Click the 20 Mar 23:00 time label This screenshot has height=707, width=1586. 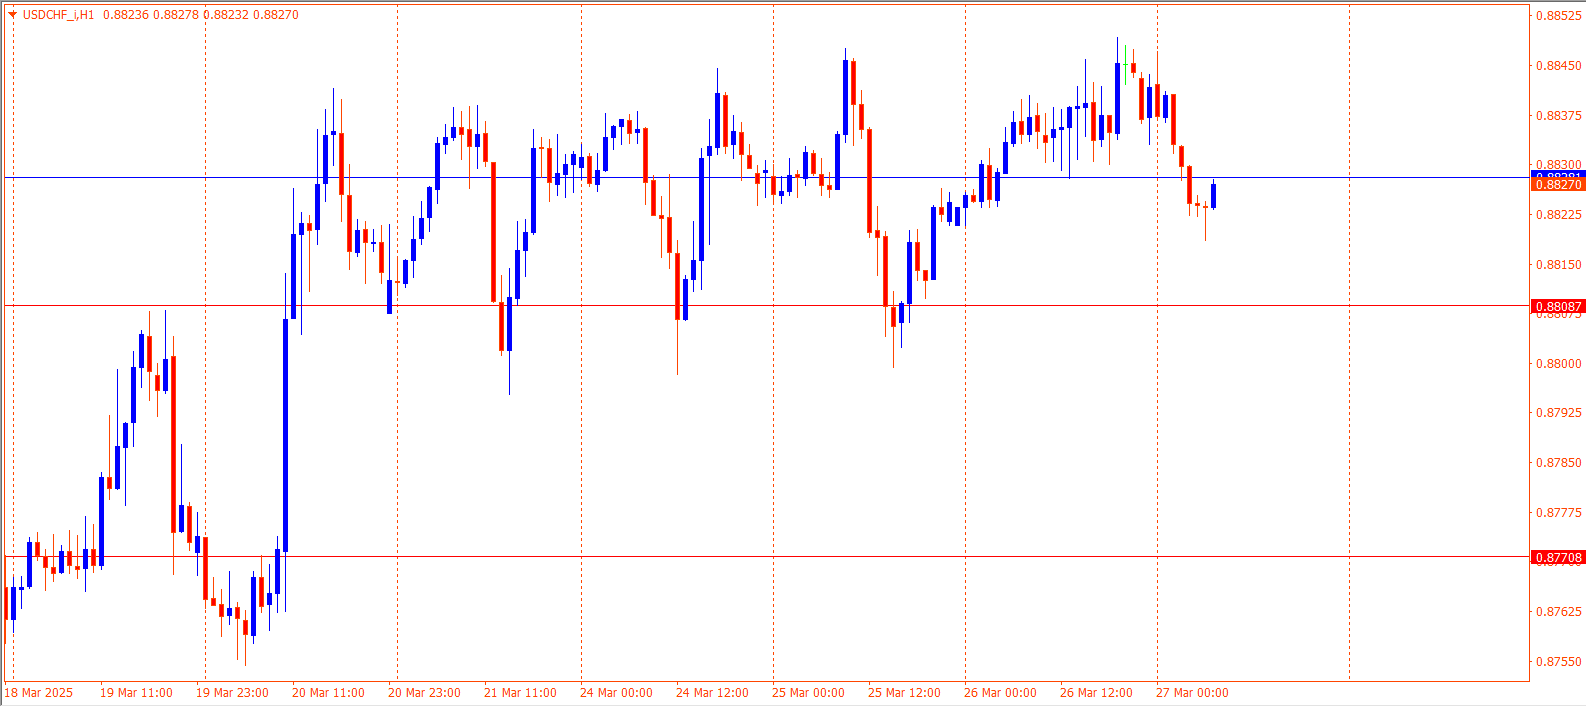tap(424, 693)
